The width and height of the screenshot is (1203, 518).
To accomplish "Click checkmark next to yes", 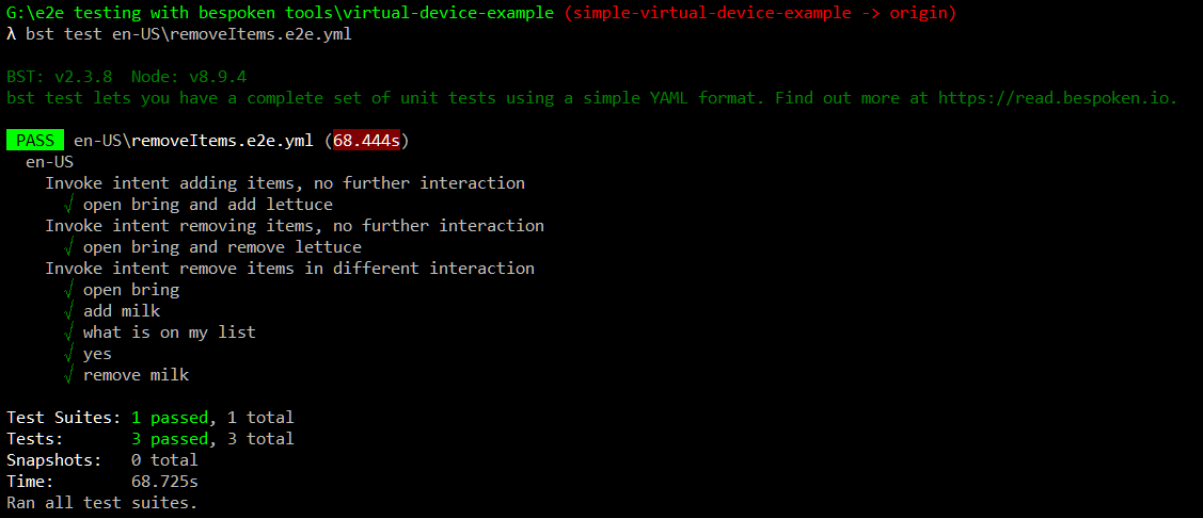I will click(69, 353).
